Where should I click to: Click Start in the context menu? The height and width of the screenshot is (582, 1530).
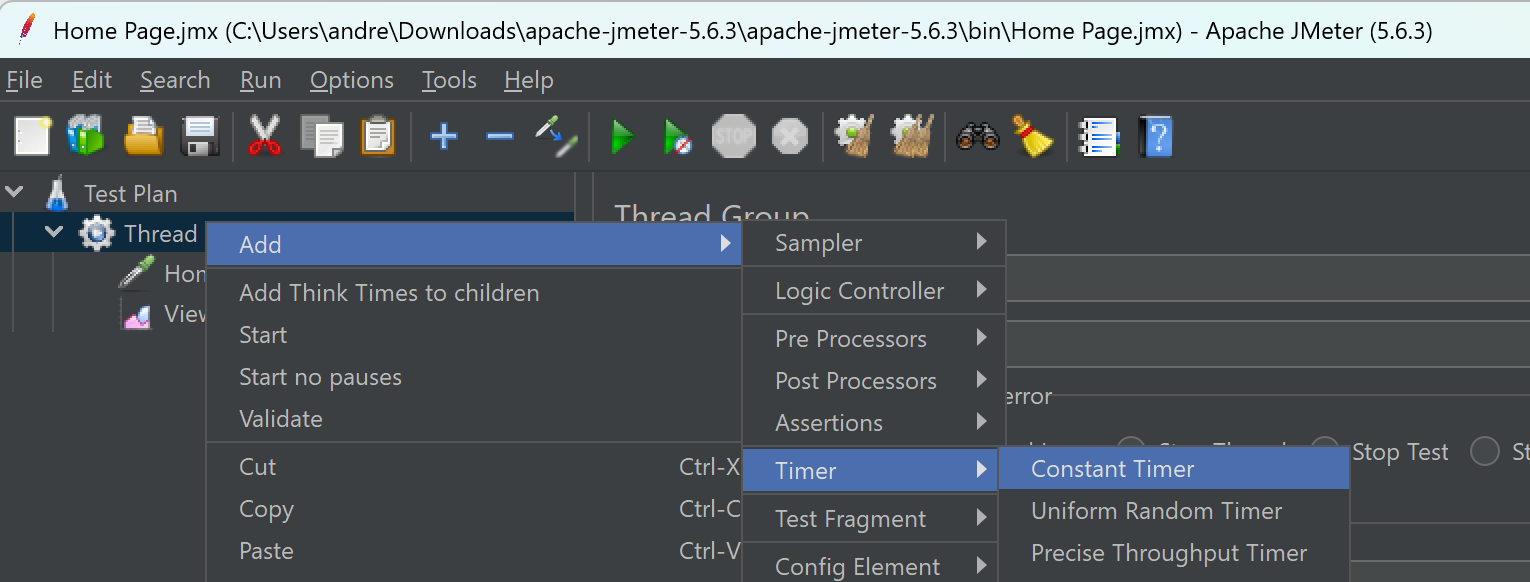point(474,335)
